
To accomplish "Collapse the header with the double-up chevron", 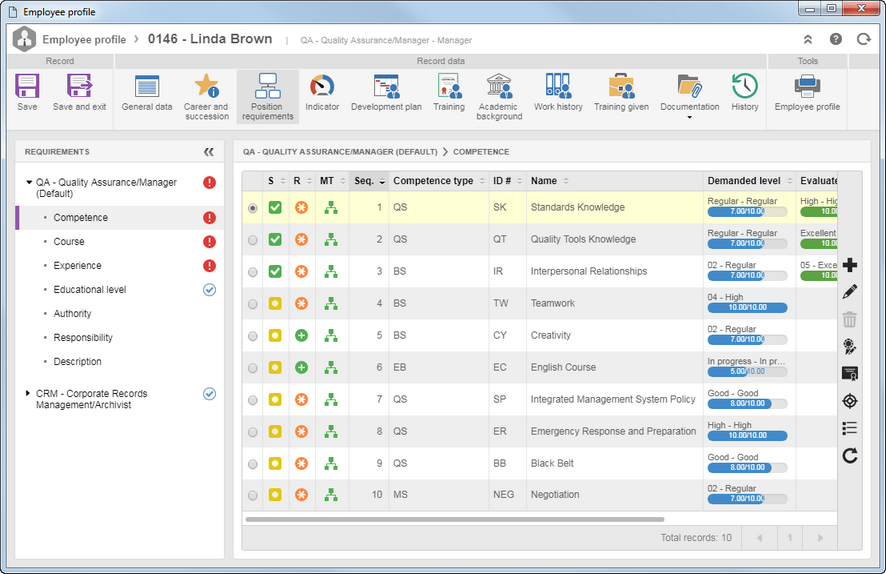I will (x=808, y=39).
